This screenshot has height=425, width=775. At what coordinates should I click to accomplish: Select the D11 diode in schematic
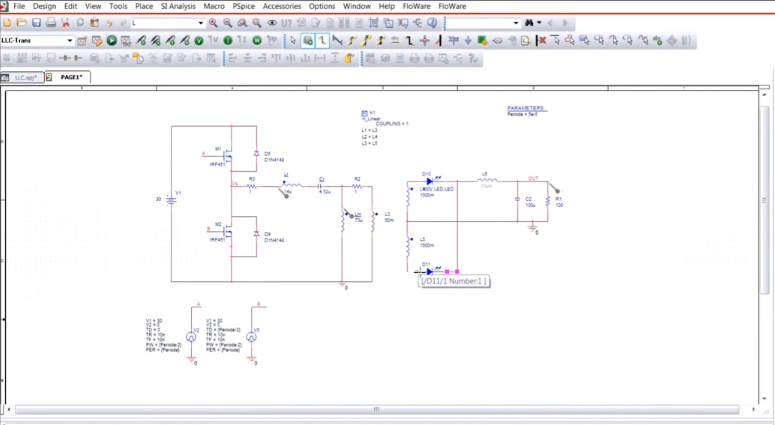pos(429,270)
